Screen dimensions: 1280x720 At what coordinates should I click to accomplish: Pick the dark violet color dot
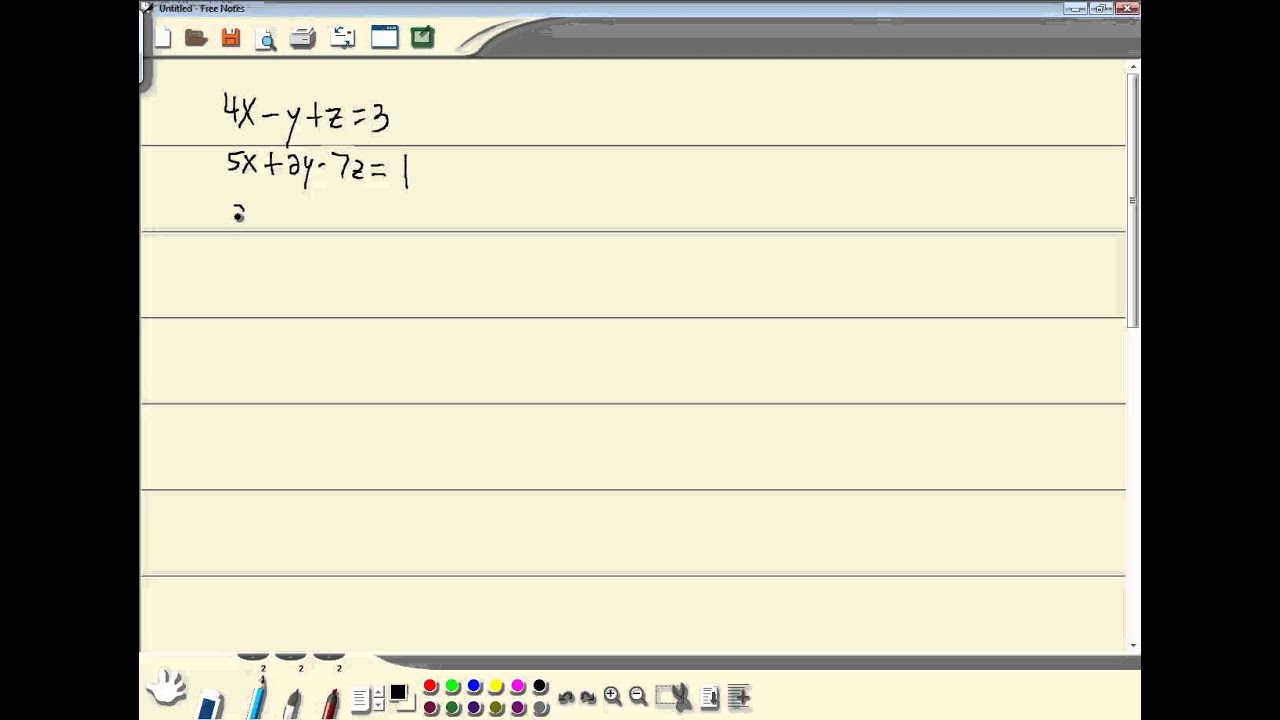pyautogui.click(x=518, y=708)
